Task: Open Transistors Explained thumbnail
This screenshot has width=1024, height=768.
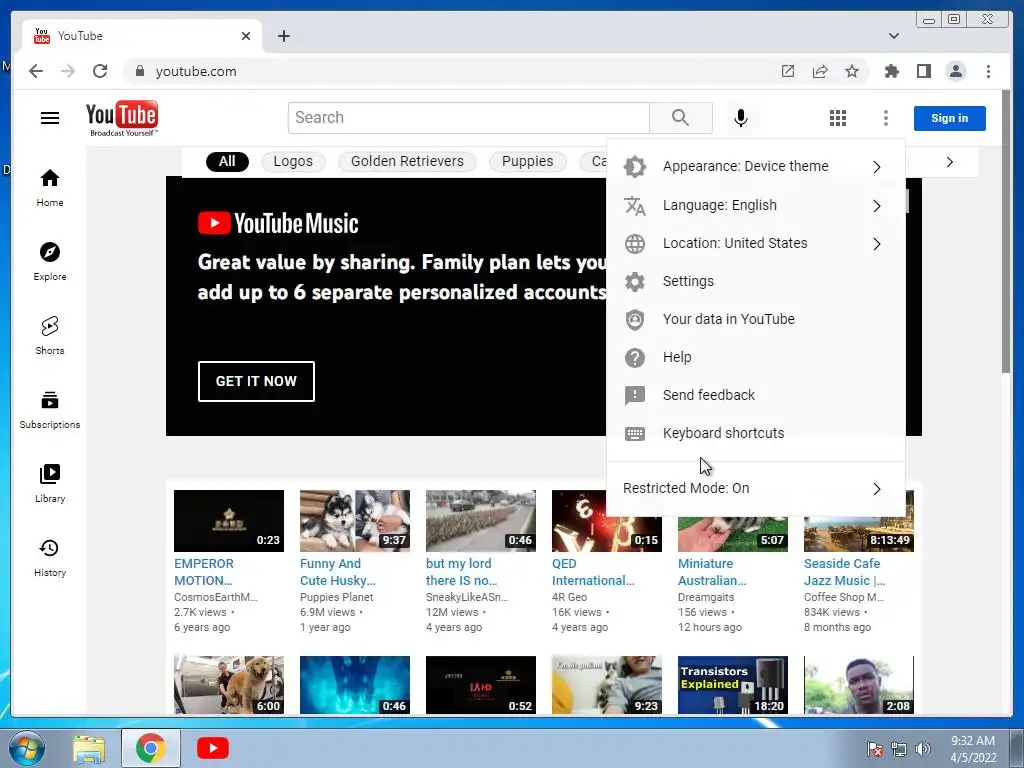Action: tap(733, 684)
